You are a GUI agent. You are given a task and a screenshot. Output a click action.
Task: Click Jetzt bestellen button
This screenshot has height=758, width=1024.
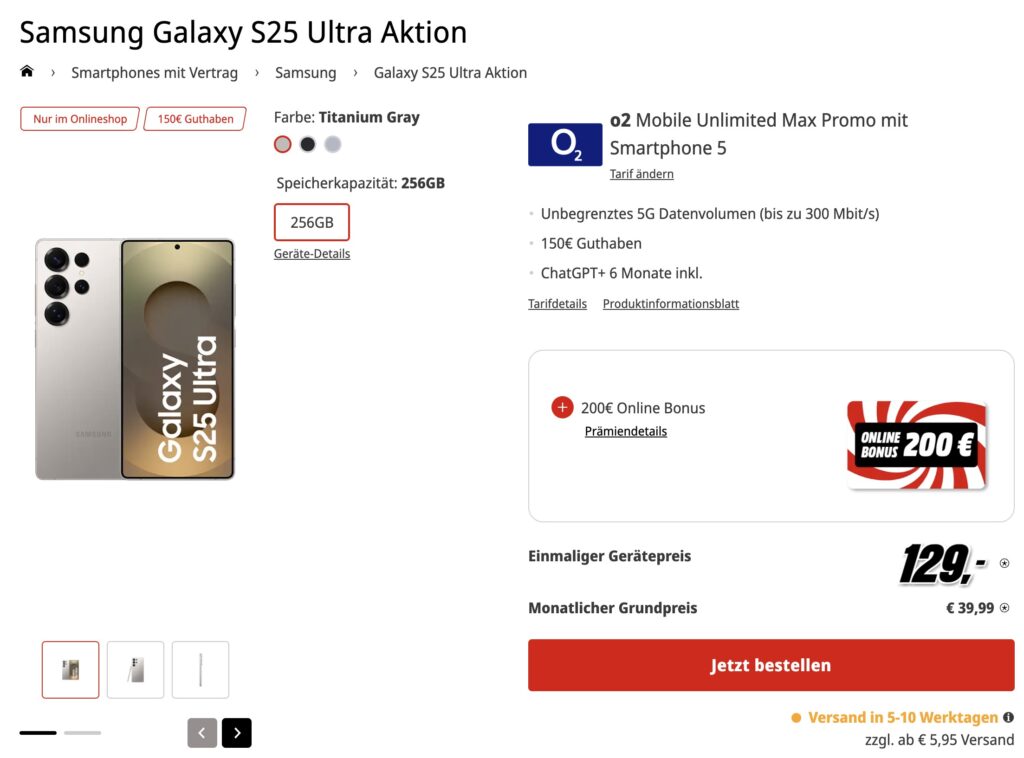point(771,665)
